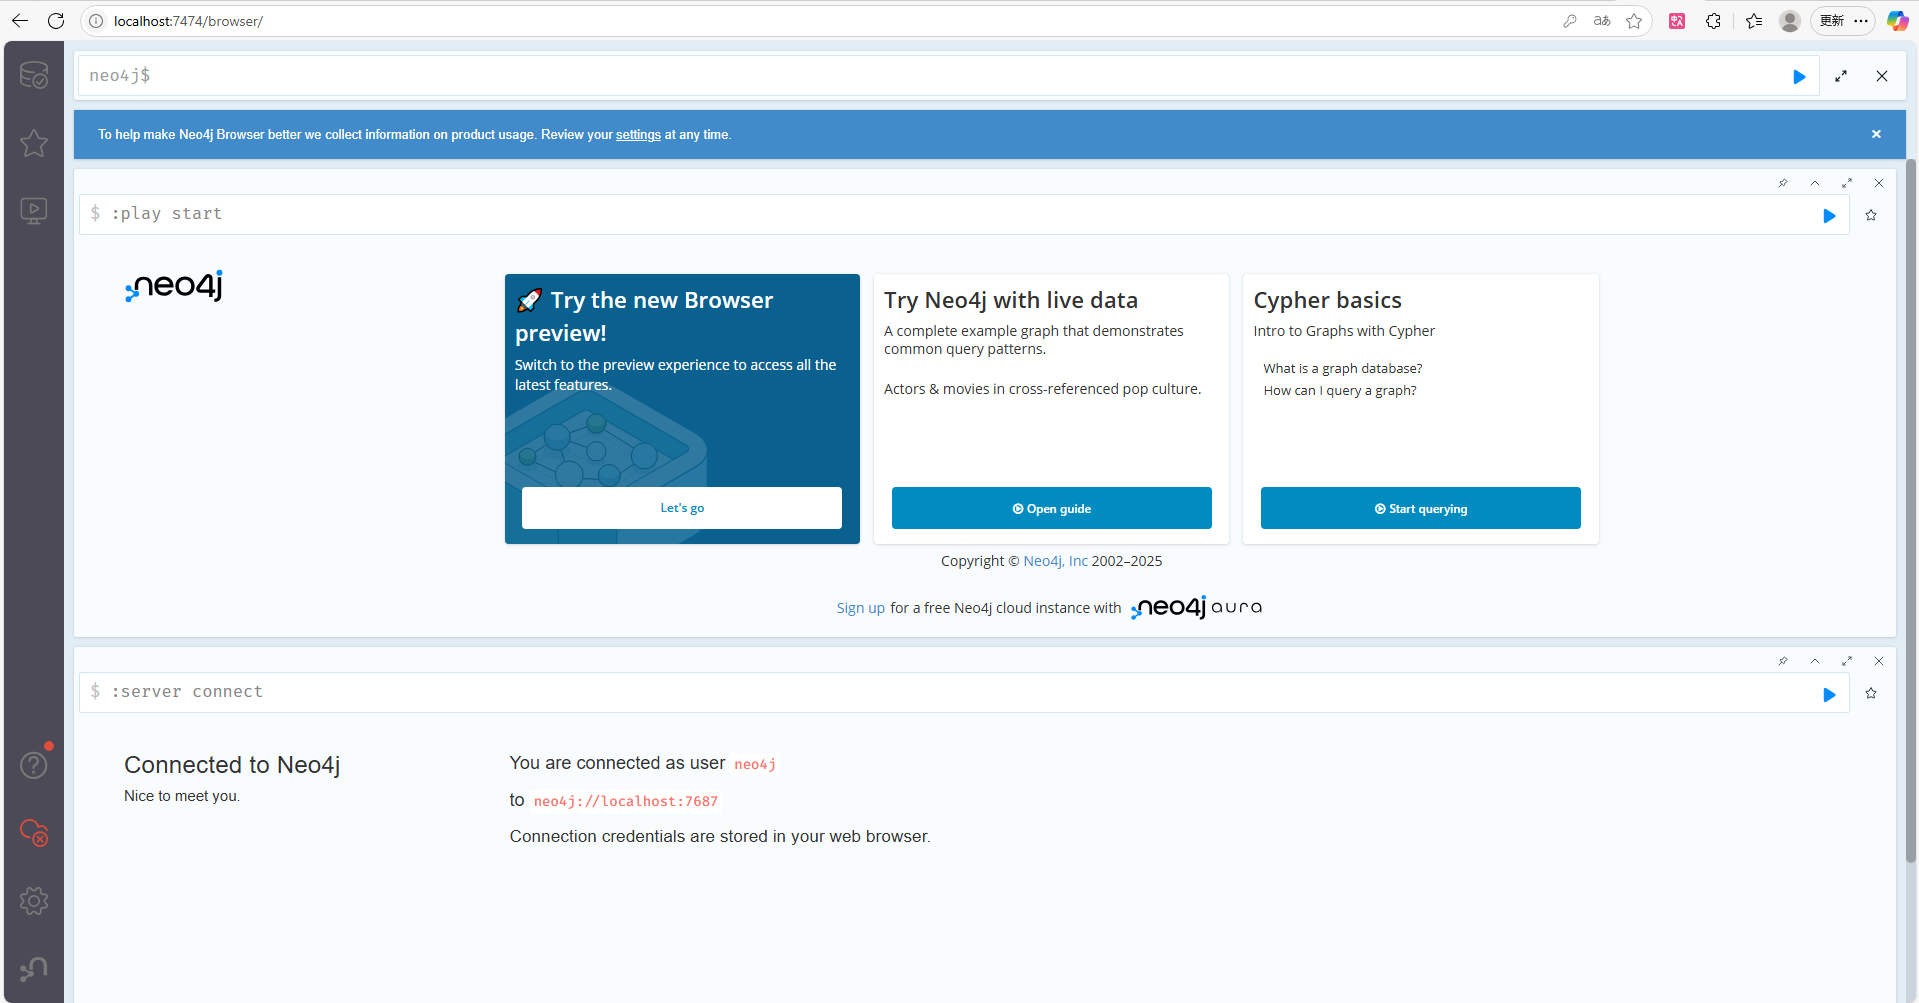1919x1003 pixels.
Task: Open the settings link in banner
Action: coord(638,135)
